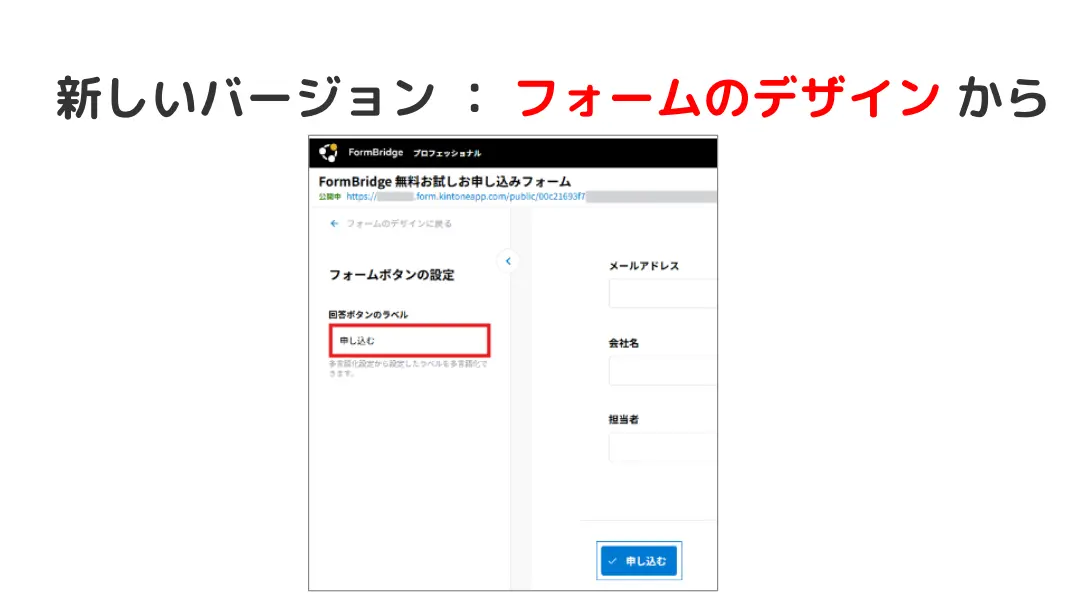Click the blue 申し込む submit button
The width and height of the screenshot is (1074, 603).
click(639, 561)
